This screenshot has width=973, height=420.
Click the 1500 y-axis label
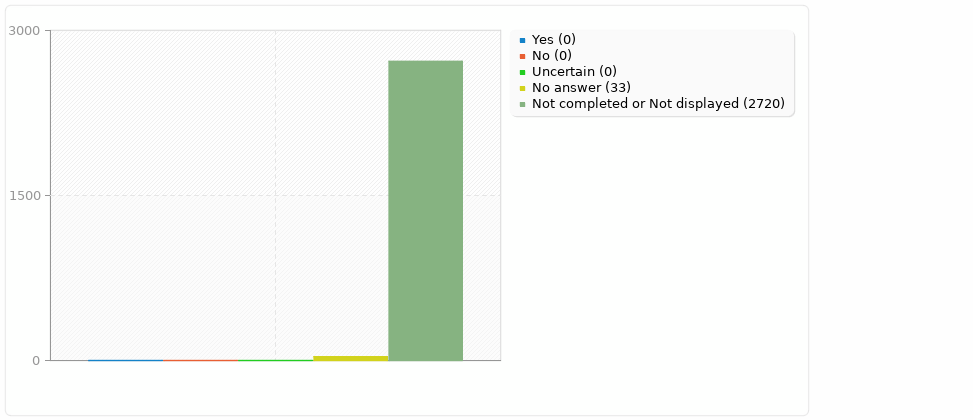point(24,196)
